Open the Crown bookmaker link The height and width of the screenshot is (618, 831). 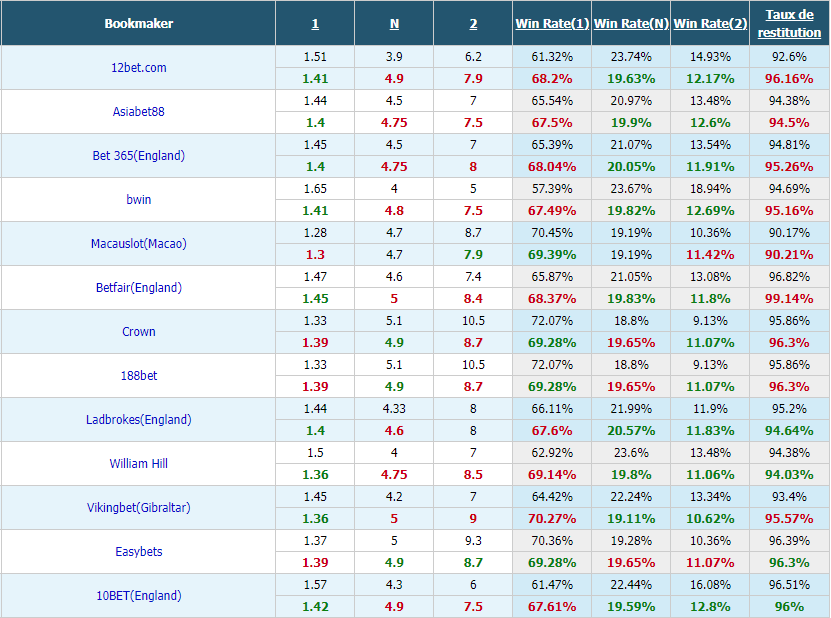pyautogui.click(x=138, y=332)
